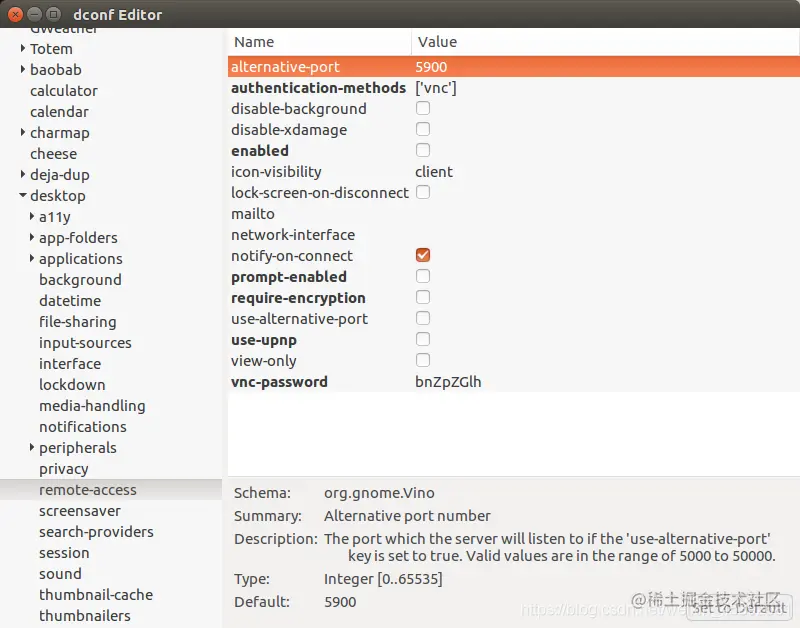
Task: Select calculator in the tree
Action: point(64,91)
